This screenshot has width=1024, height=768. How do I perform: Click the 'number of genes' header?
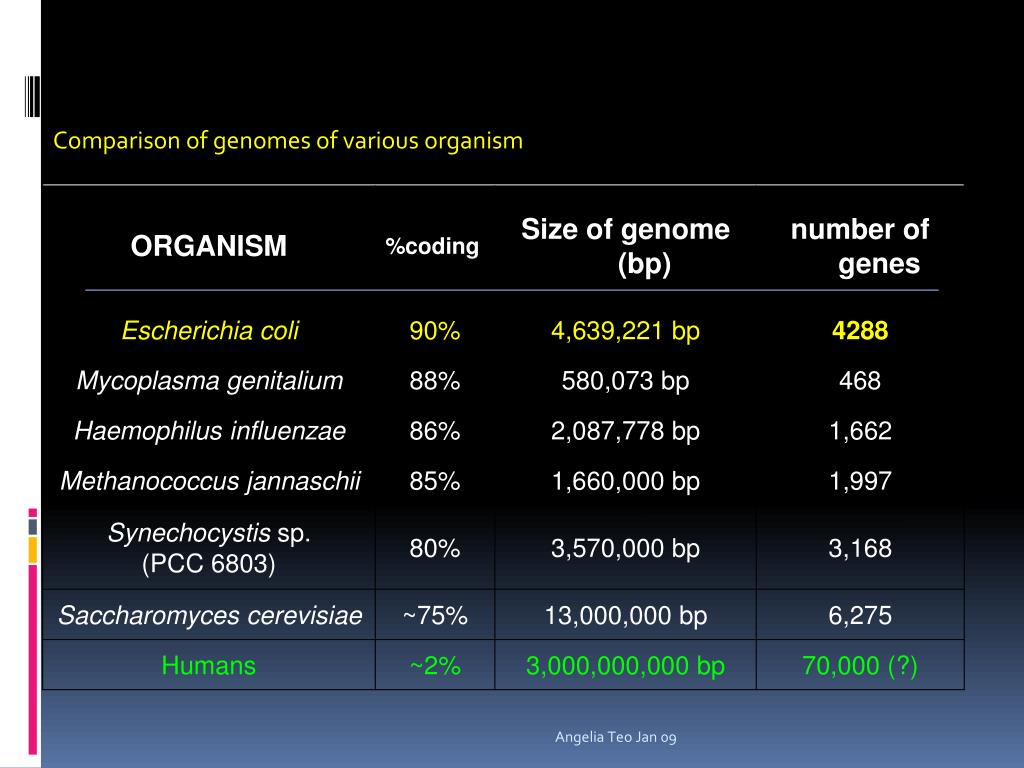click(x=860, y=246)
